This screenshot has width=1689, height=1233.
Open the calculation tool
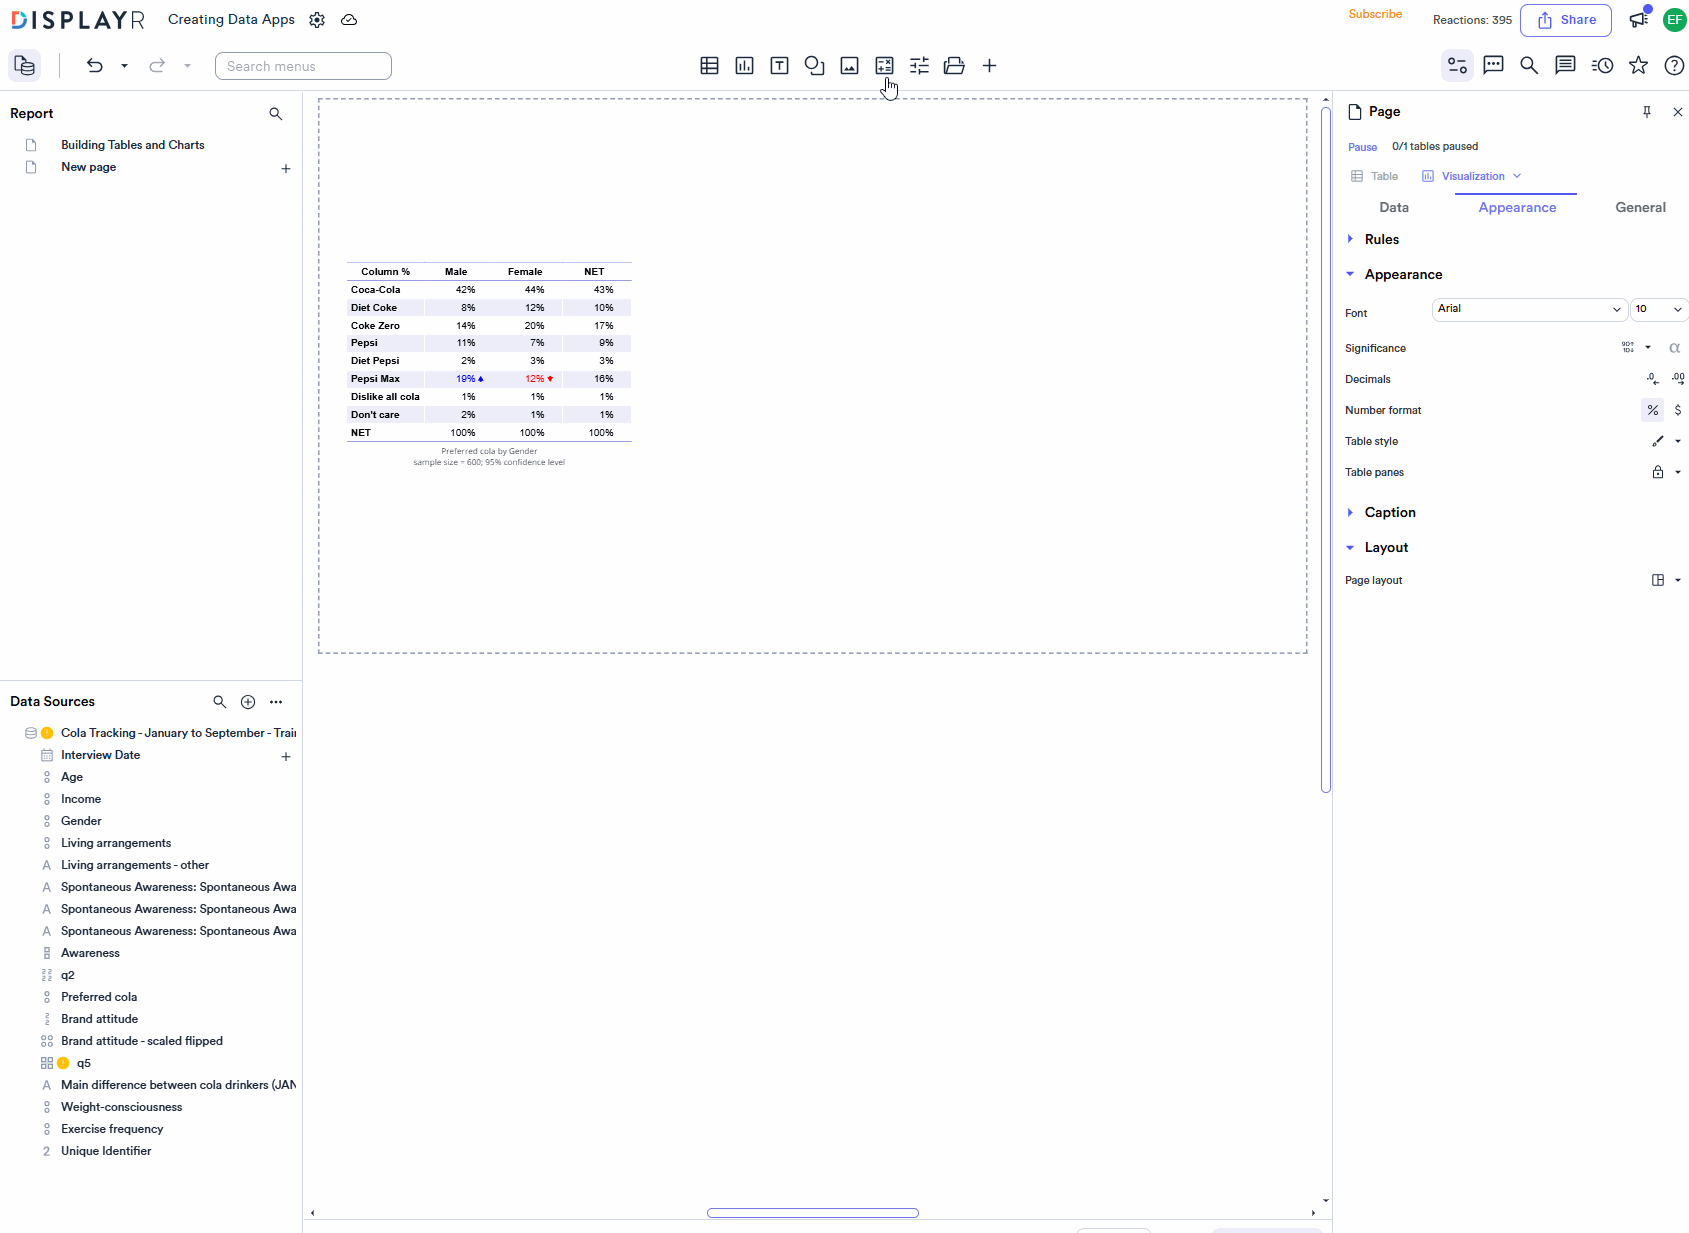click(884, 65)
